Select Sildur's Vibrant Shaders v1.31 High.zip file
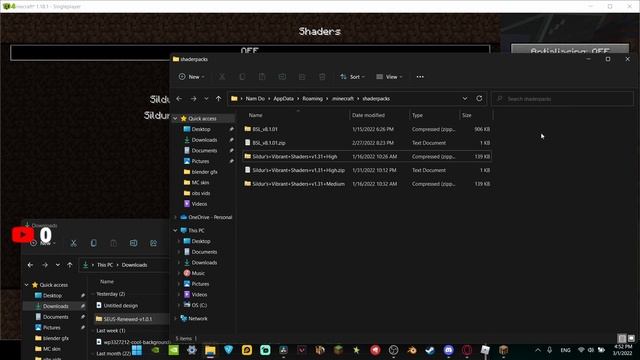Image resolution: width=640 pixels, height=360 pixels. [367, 170]
